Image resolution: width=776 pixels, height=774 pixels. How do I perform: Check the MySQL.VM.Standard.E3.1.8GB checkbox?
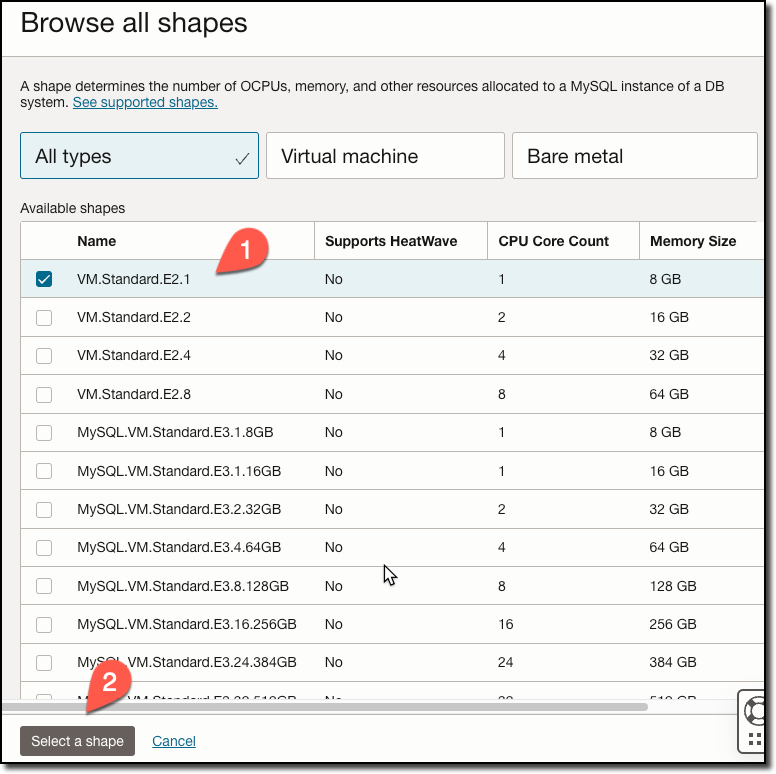click(44, 433)
